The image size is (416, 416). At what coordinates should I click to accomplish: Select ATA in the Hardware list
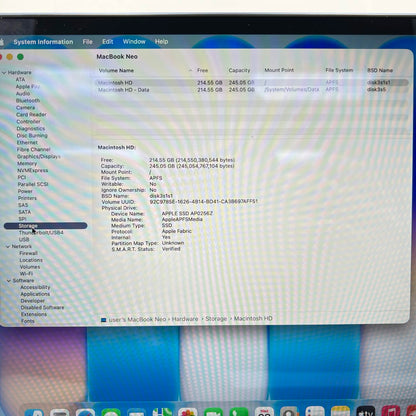point(20,79)
